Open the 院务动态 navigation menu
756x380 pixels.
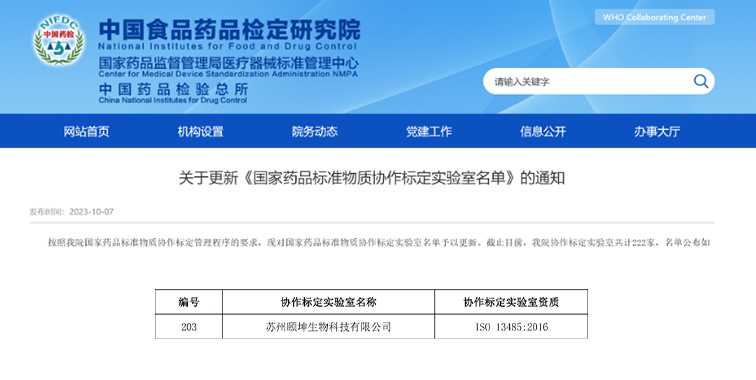(x=315, y=131)
